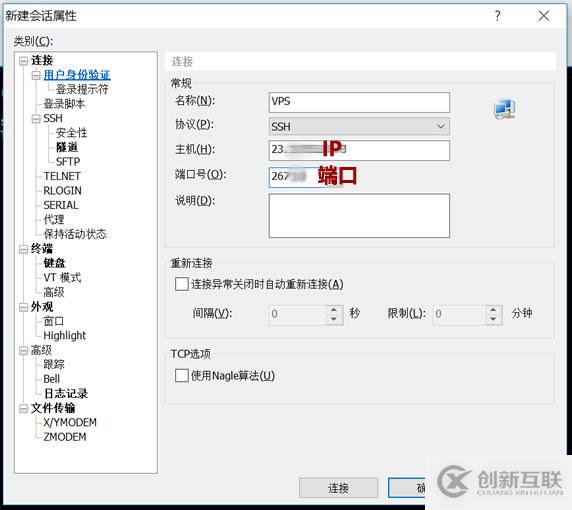Collapse the SSH tree node
Image resolution: width=572 pixels, height=510 pixels.
(x=36, y=119)
